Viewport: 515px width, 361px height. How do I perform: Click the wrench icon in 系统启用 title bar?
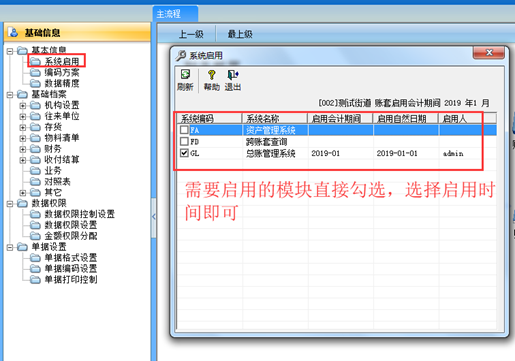pos(181,55)
